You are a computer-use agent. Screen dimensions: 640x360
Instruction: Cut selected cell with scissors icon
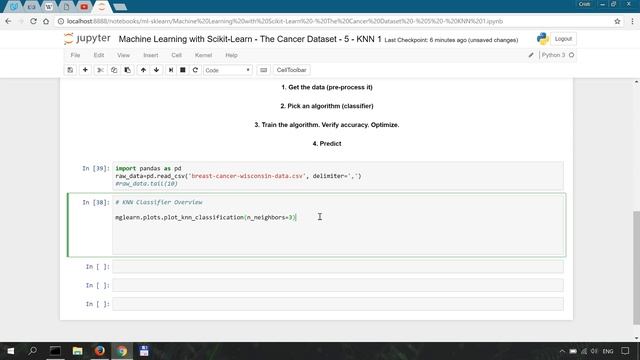pyautogui.click(x=100, y=70)
